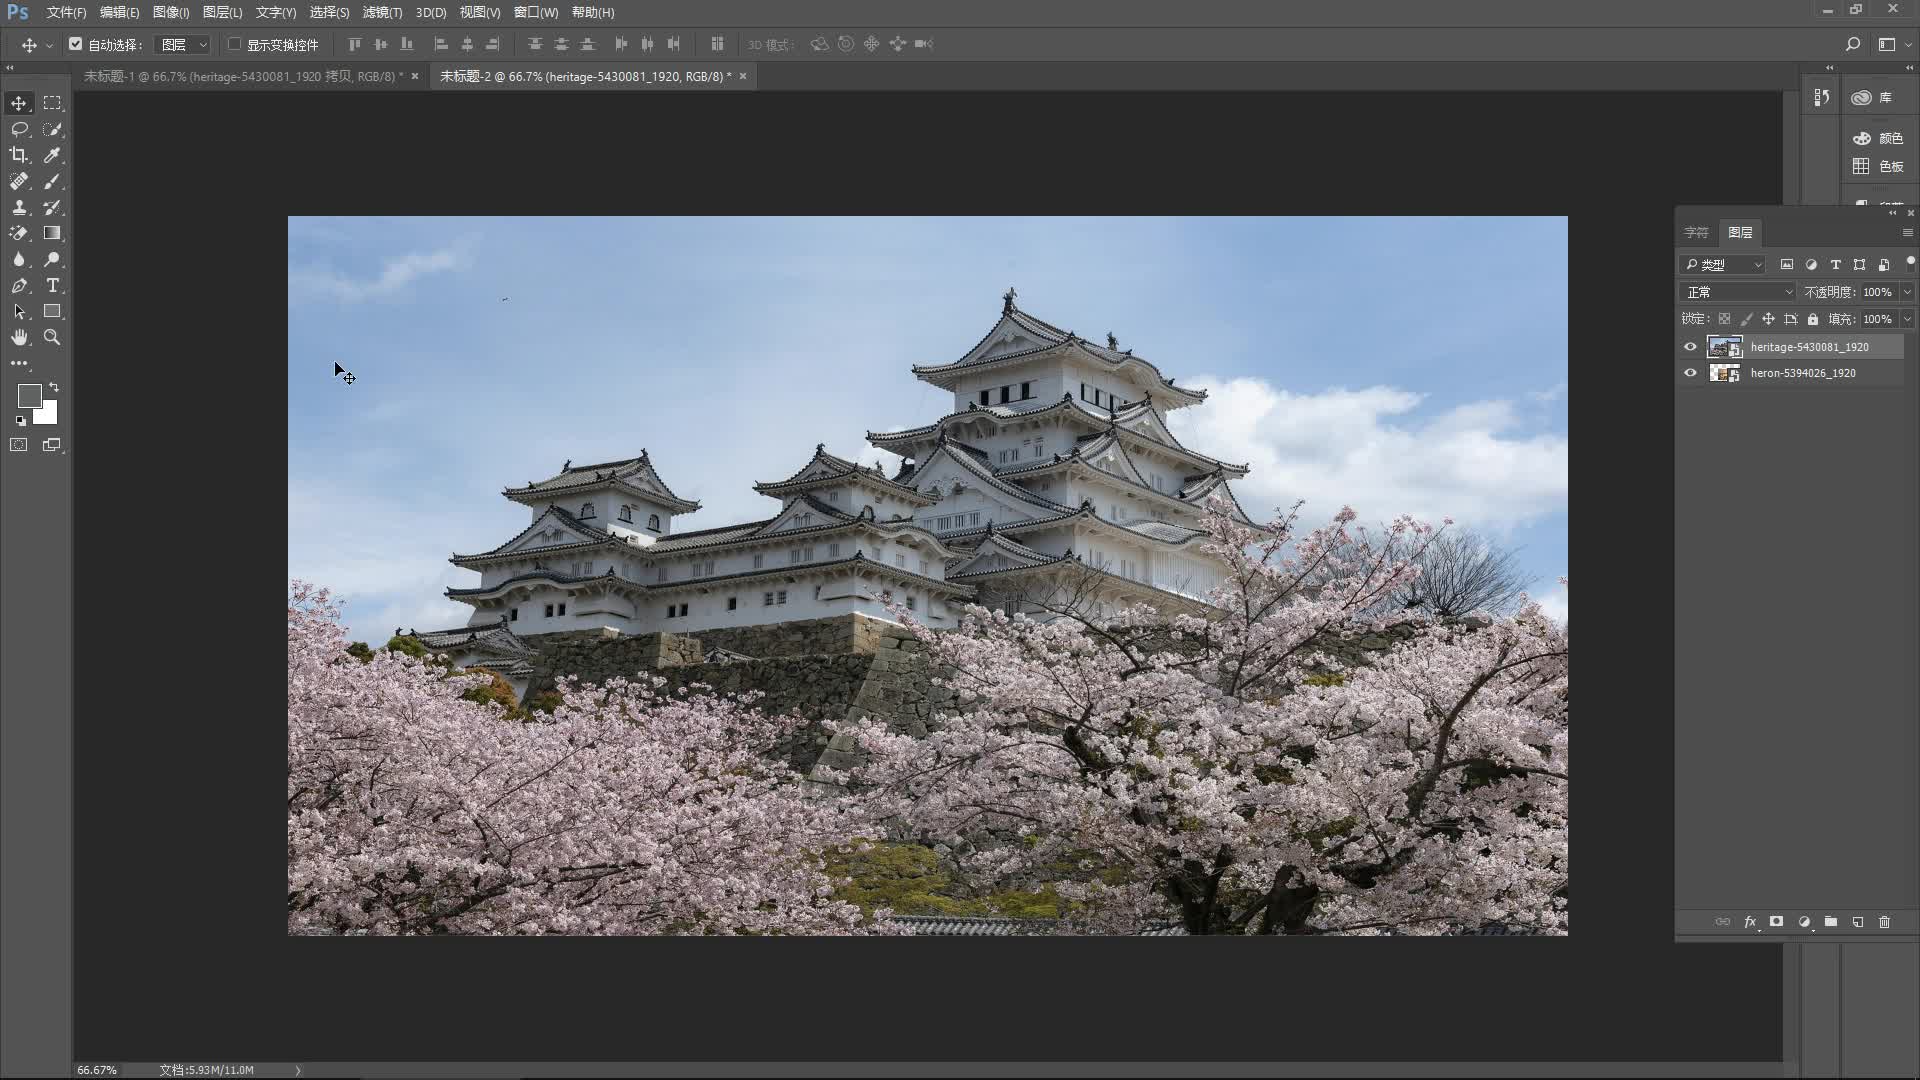Viewport: 1920px width, 1080px height.
Task: Open the search icon in options bar
Action: click(x=1853, y=44)
